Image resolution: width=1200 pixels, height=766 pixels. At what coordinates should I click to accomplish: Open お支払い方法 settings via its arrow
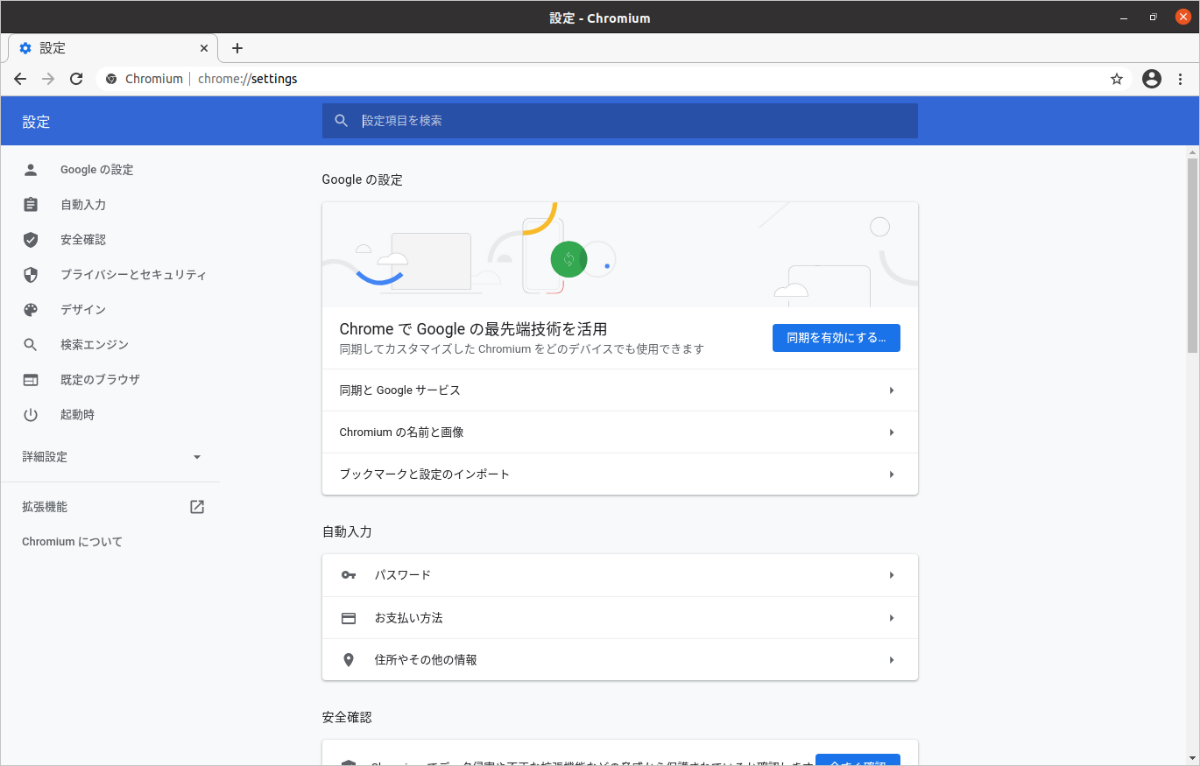[891, 618]
